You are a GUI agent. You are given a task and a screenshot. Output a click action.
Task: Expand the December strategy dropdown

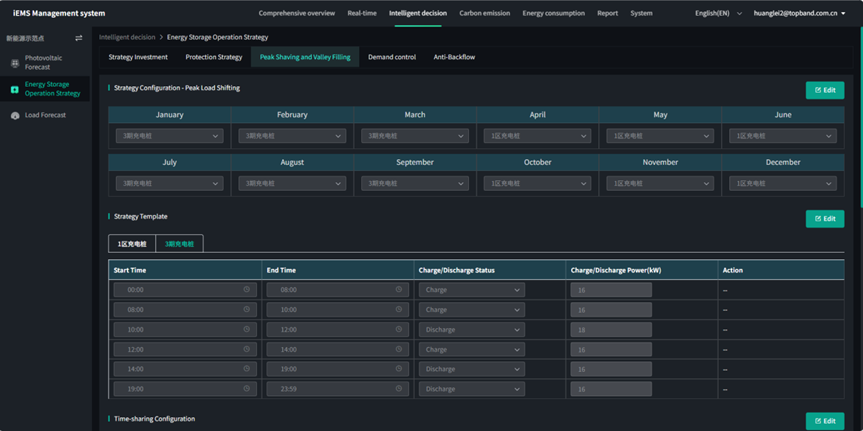click(x=782, y=184)
